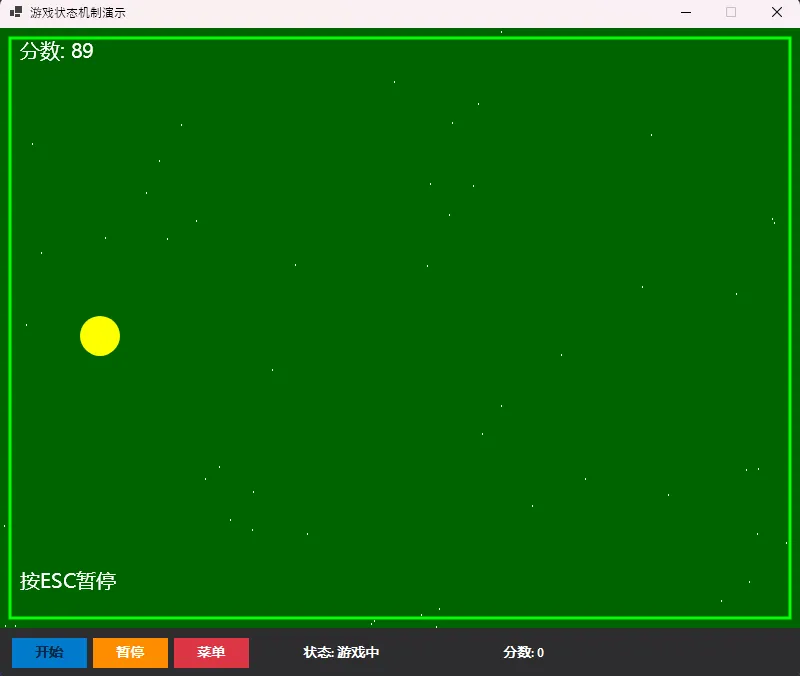Click the empty middle of the title bar

400,12
